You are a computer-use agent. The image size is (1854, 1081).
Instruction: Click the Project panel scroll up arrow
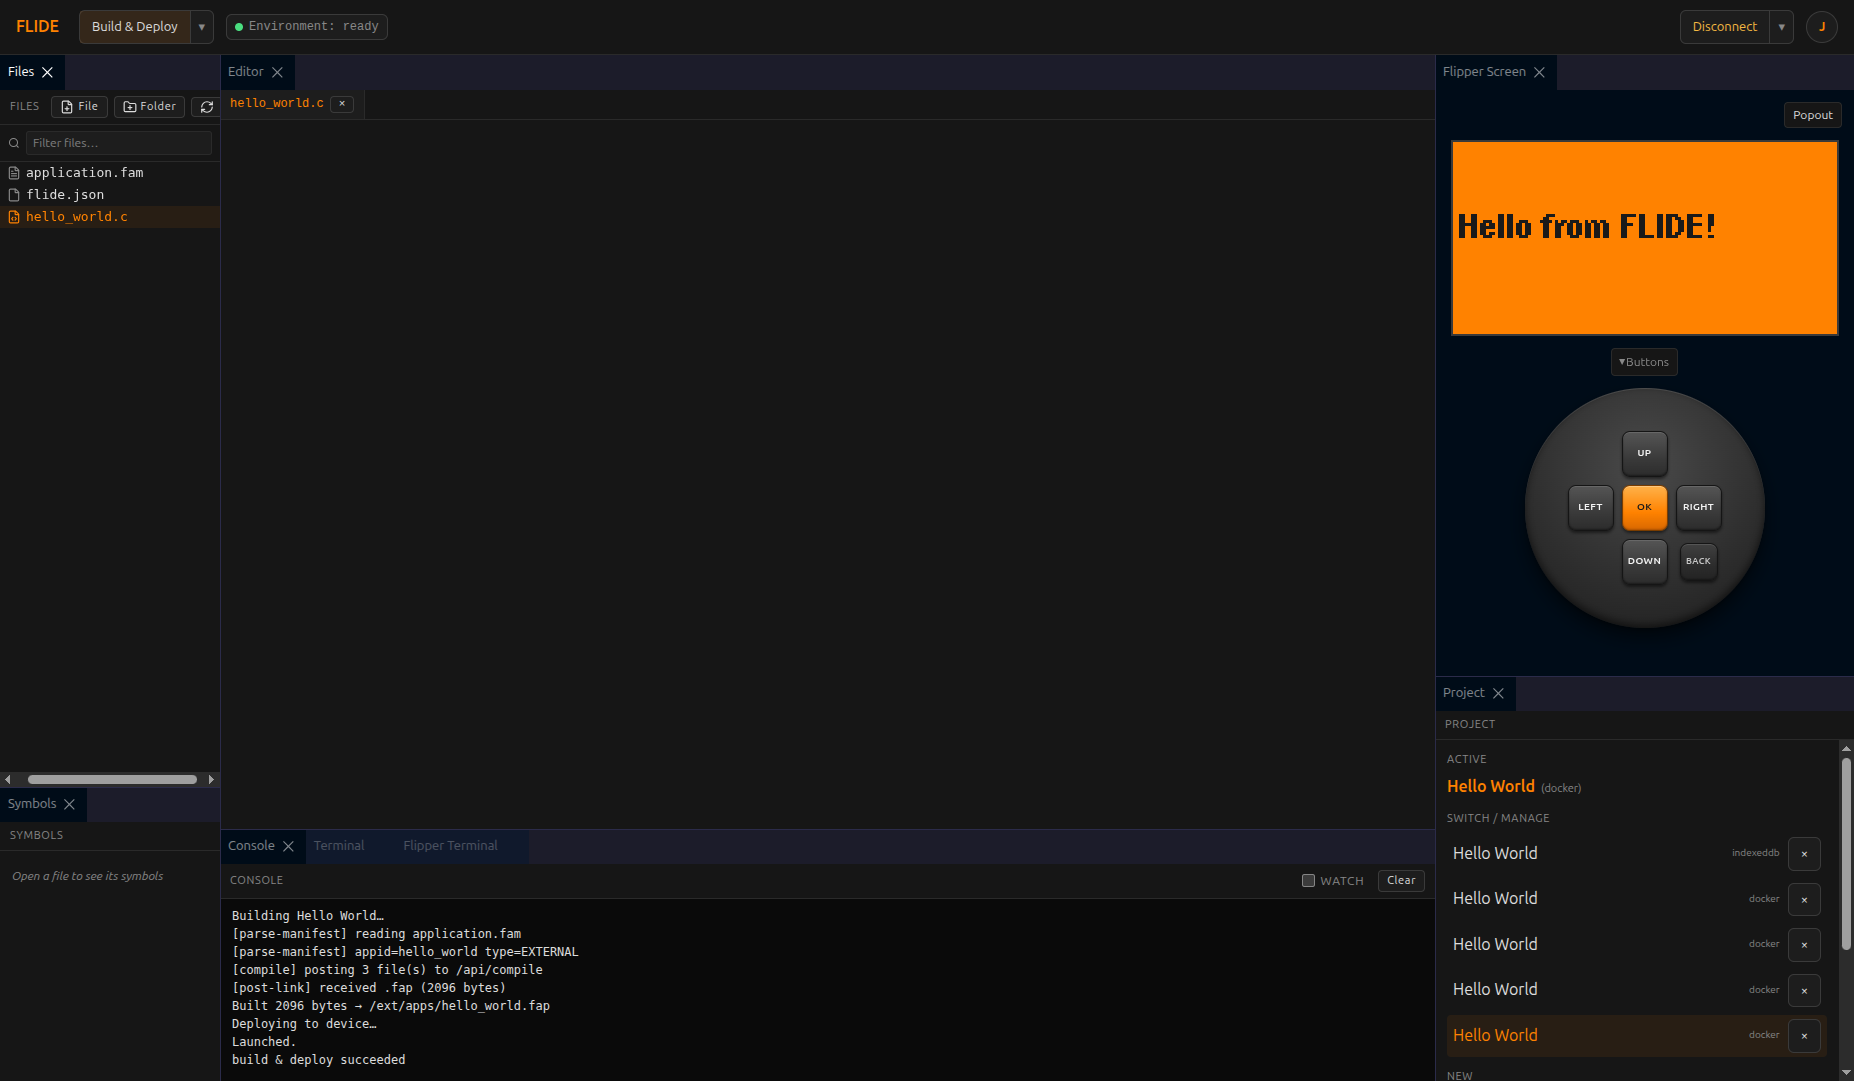point(1846,747)
